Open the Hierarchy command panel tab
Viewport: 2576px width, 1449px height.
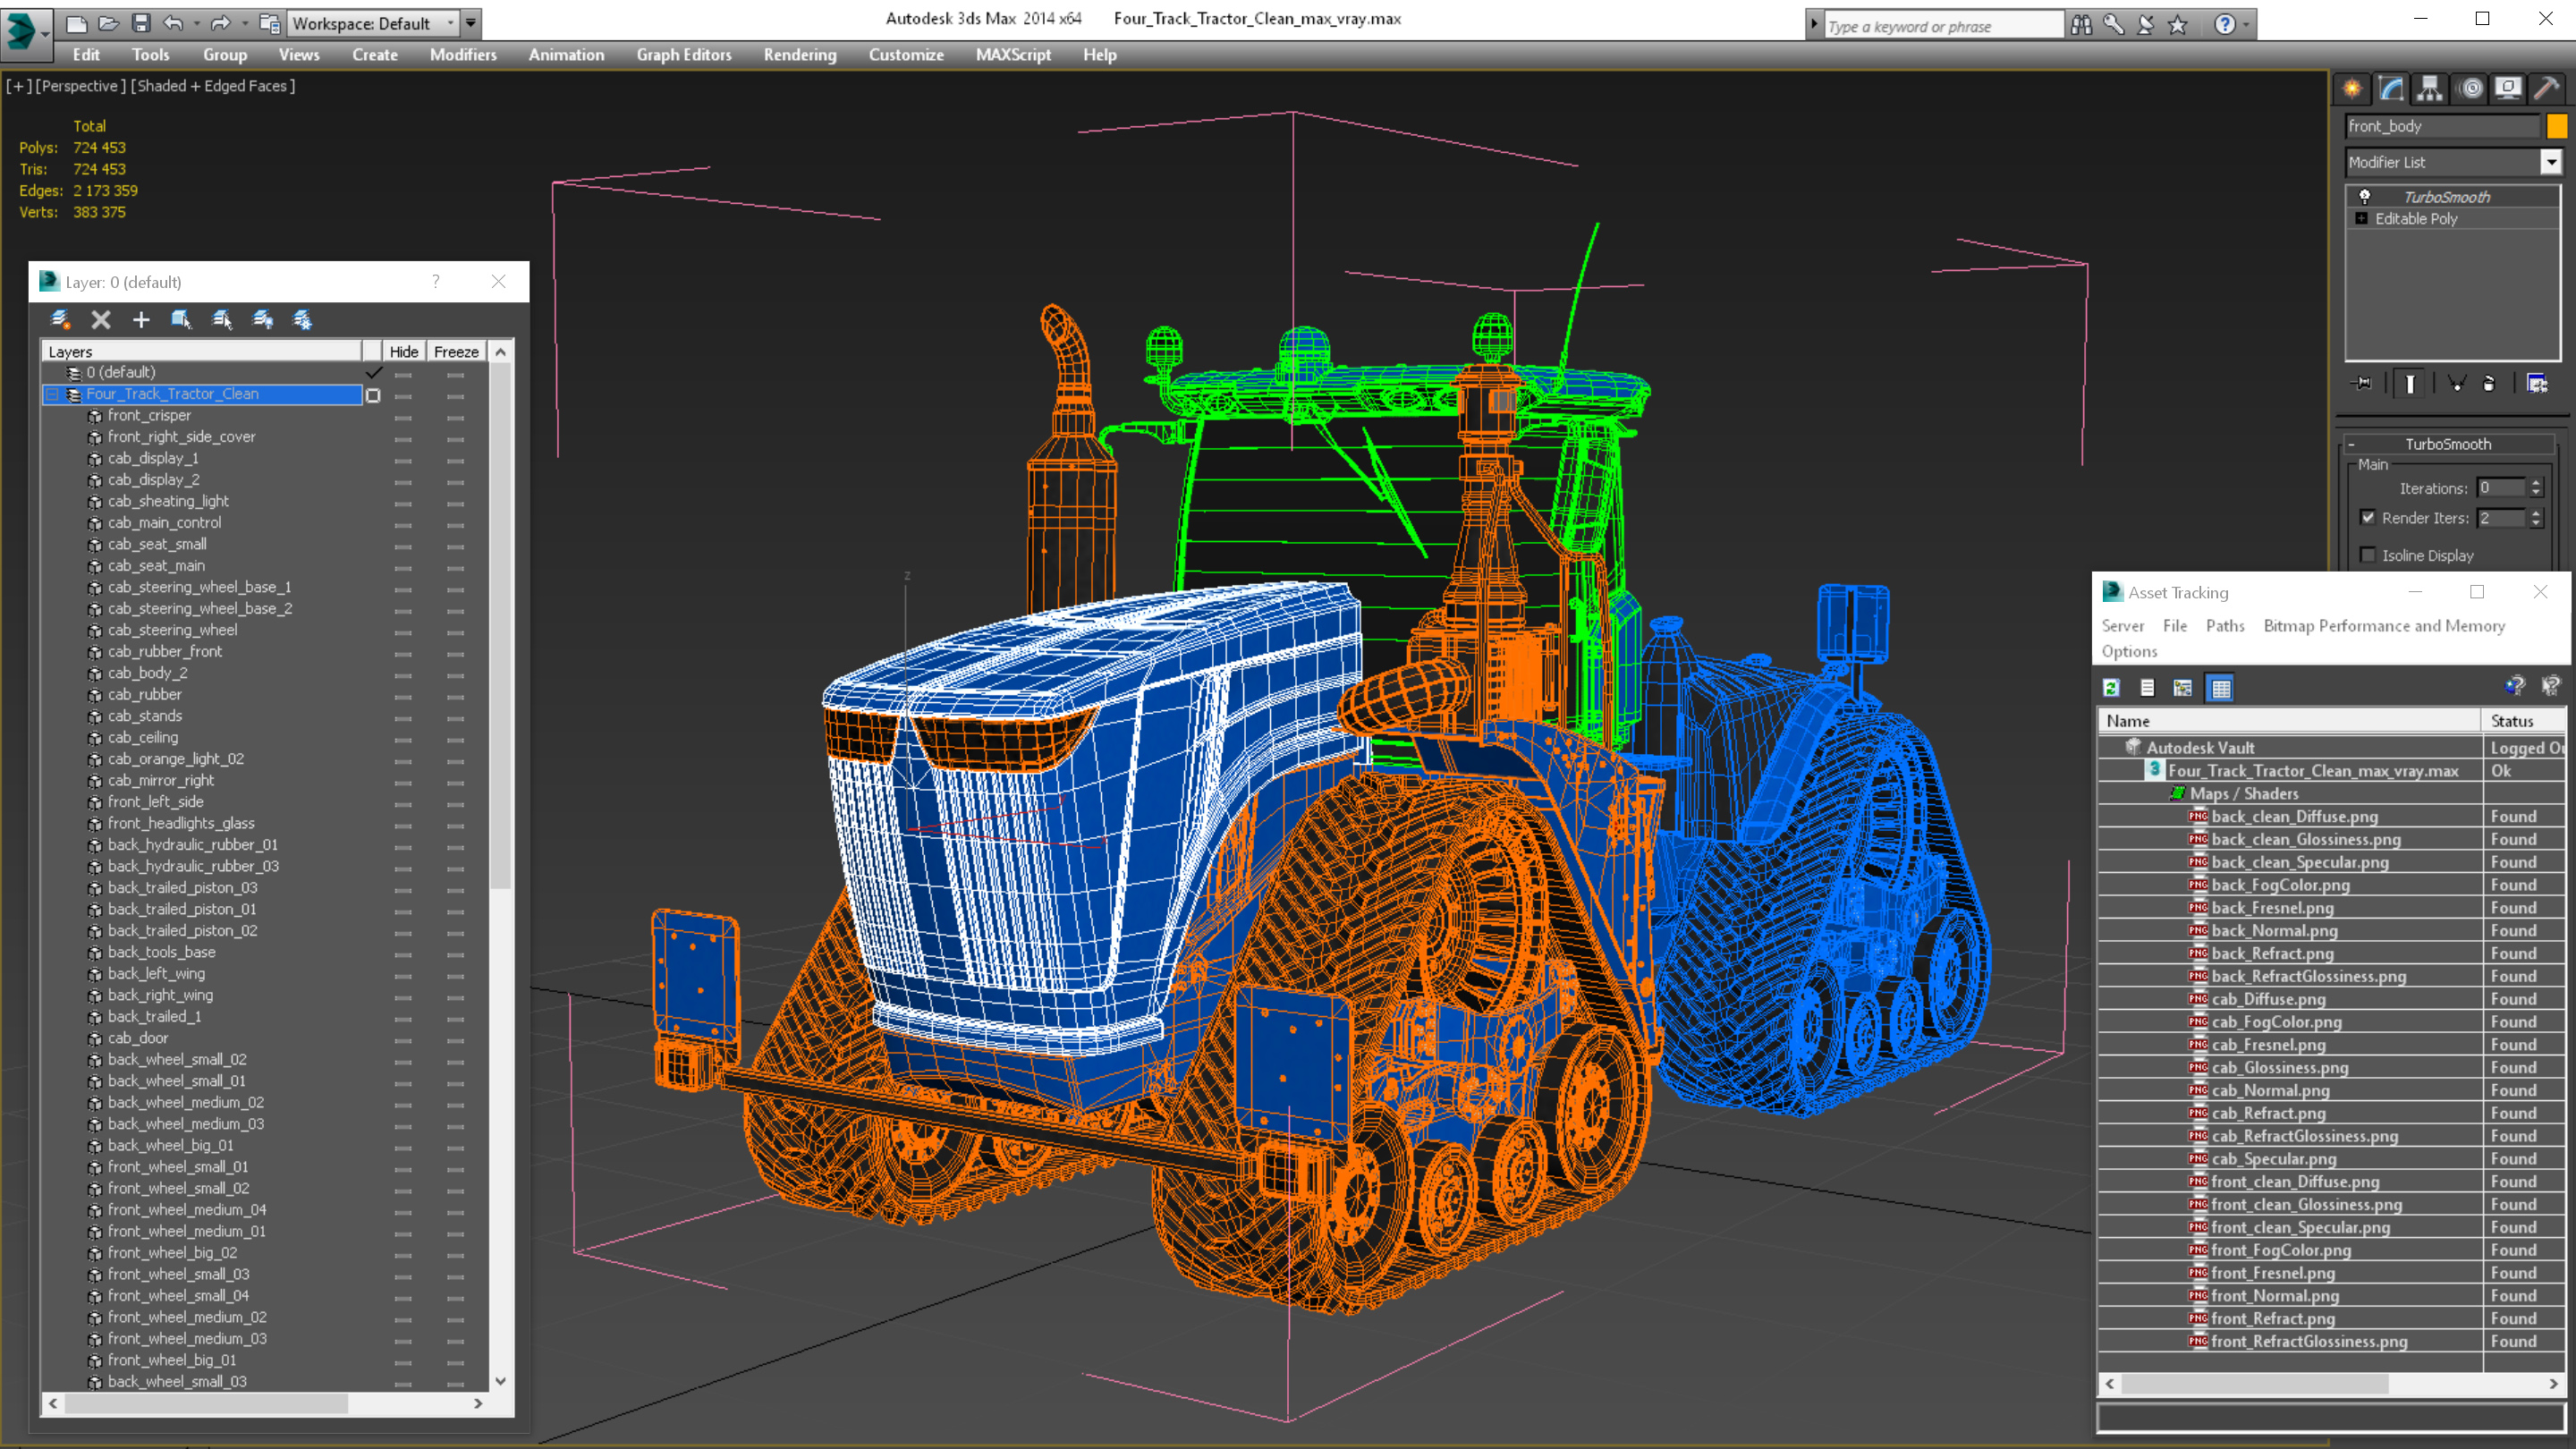coord(2430,89)
